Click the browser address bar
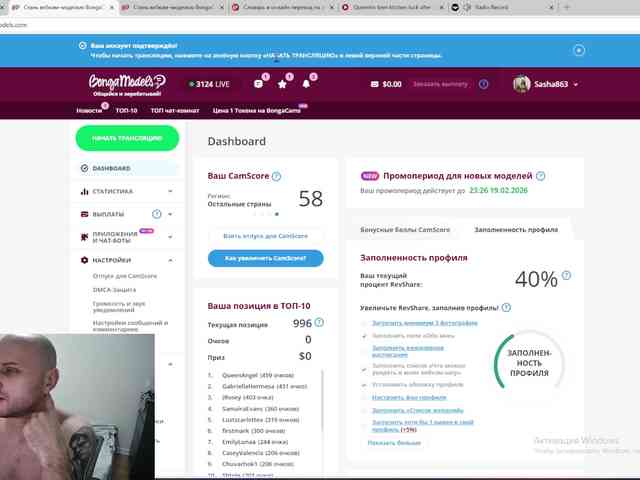640x480 pixels. pos(320,25)
